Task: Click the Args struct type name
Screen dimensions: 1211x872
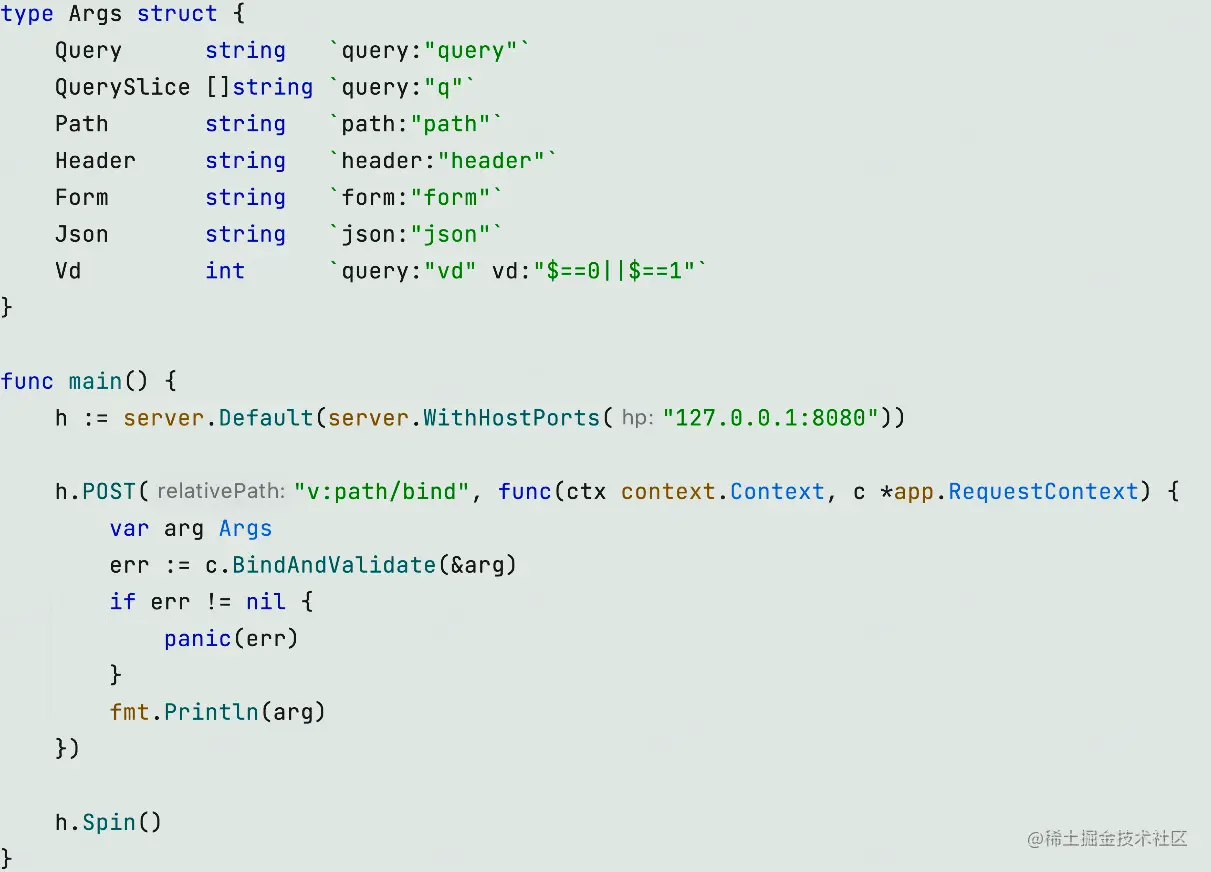Action: point(95,14)
